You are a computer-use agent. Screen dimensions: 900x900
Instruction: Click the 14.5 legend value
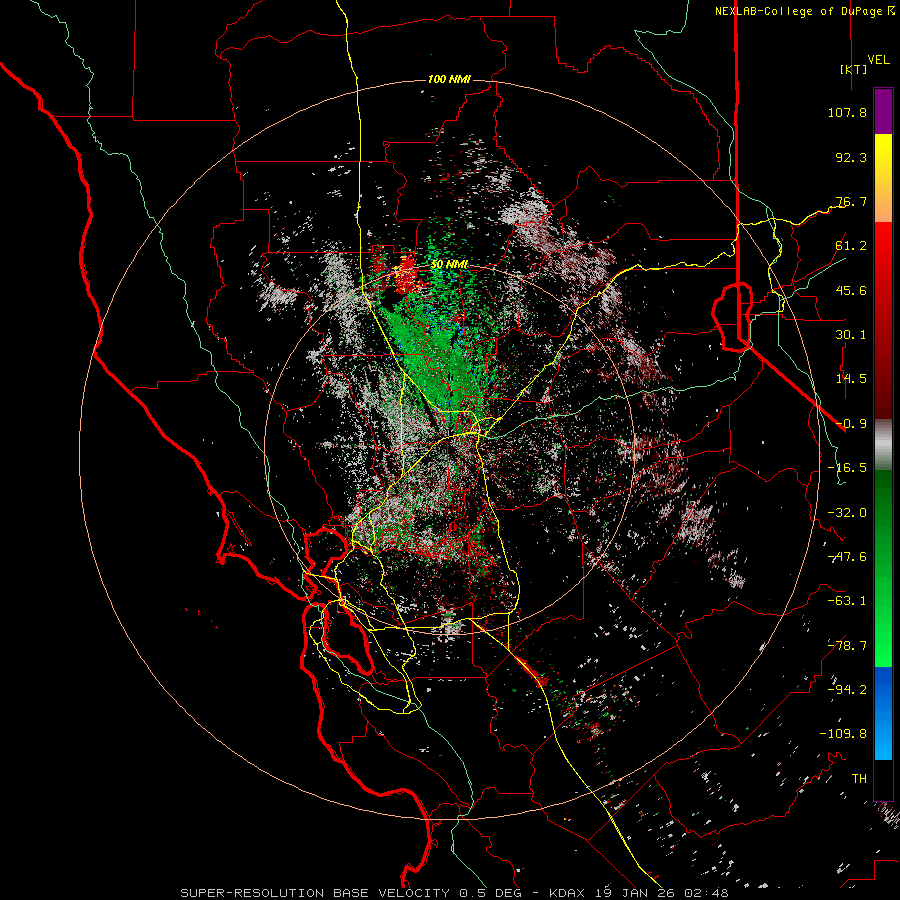[851, 379]
